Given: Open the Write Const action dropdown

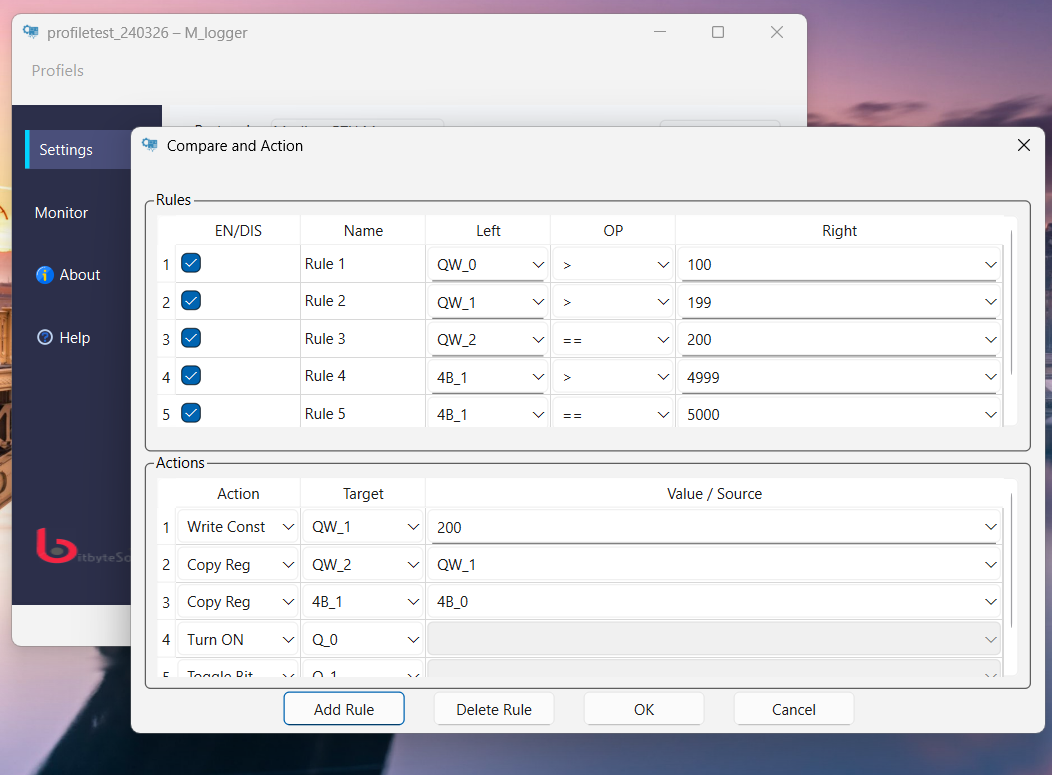Looking at the screenshot, I should 238,527.
